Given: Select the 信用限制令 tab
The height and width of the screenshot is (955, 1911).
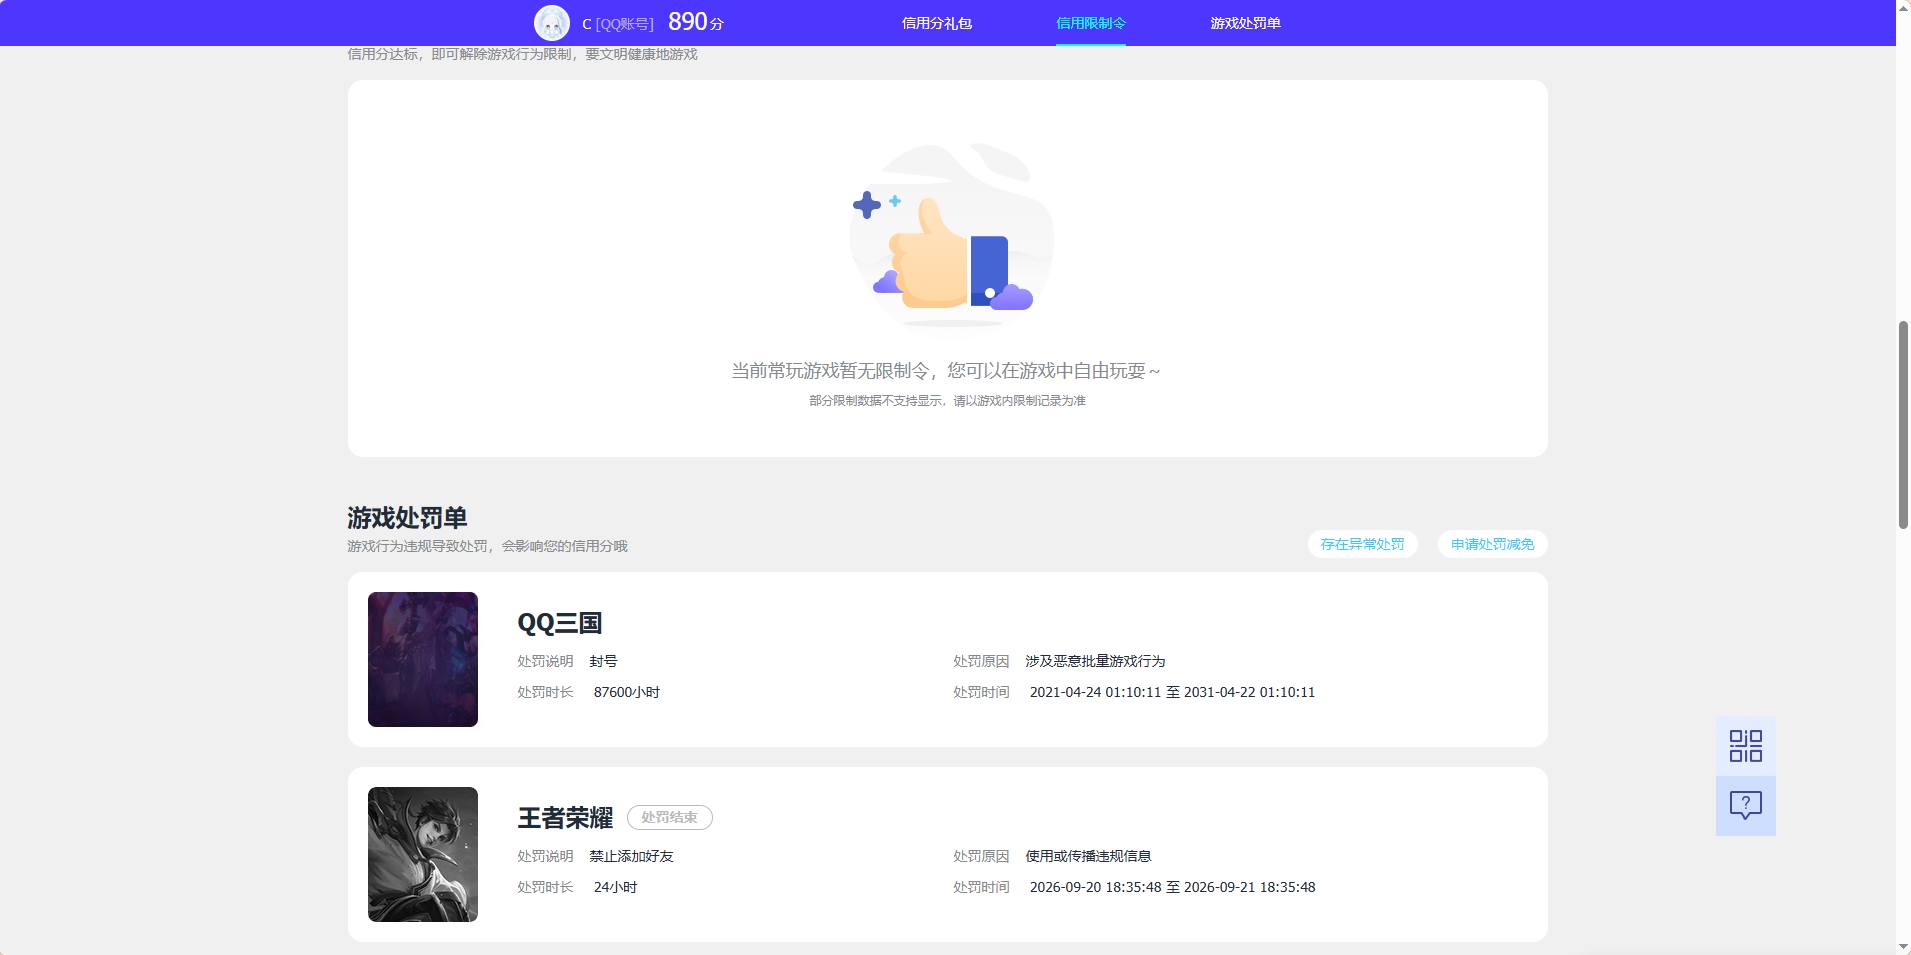Looking at the screenshot, I should pos(1090,23).
